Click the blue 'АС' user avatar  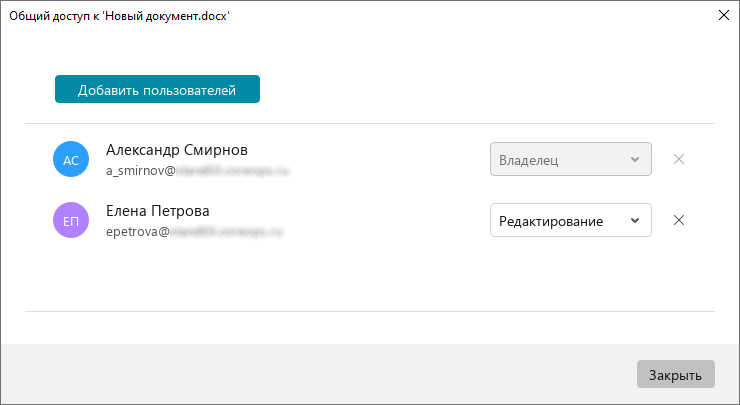(x=71, y=159)
